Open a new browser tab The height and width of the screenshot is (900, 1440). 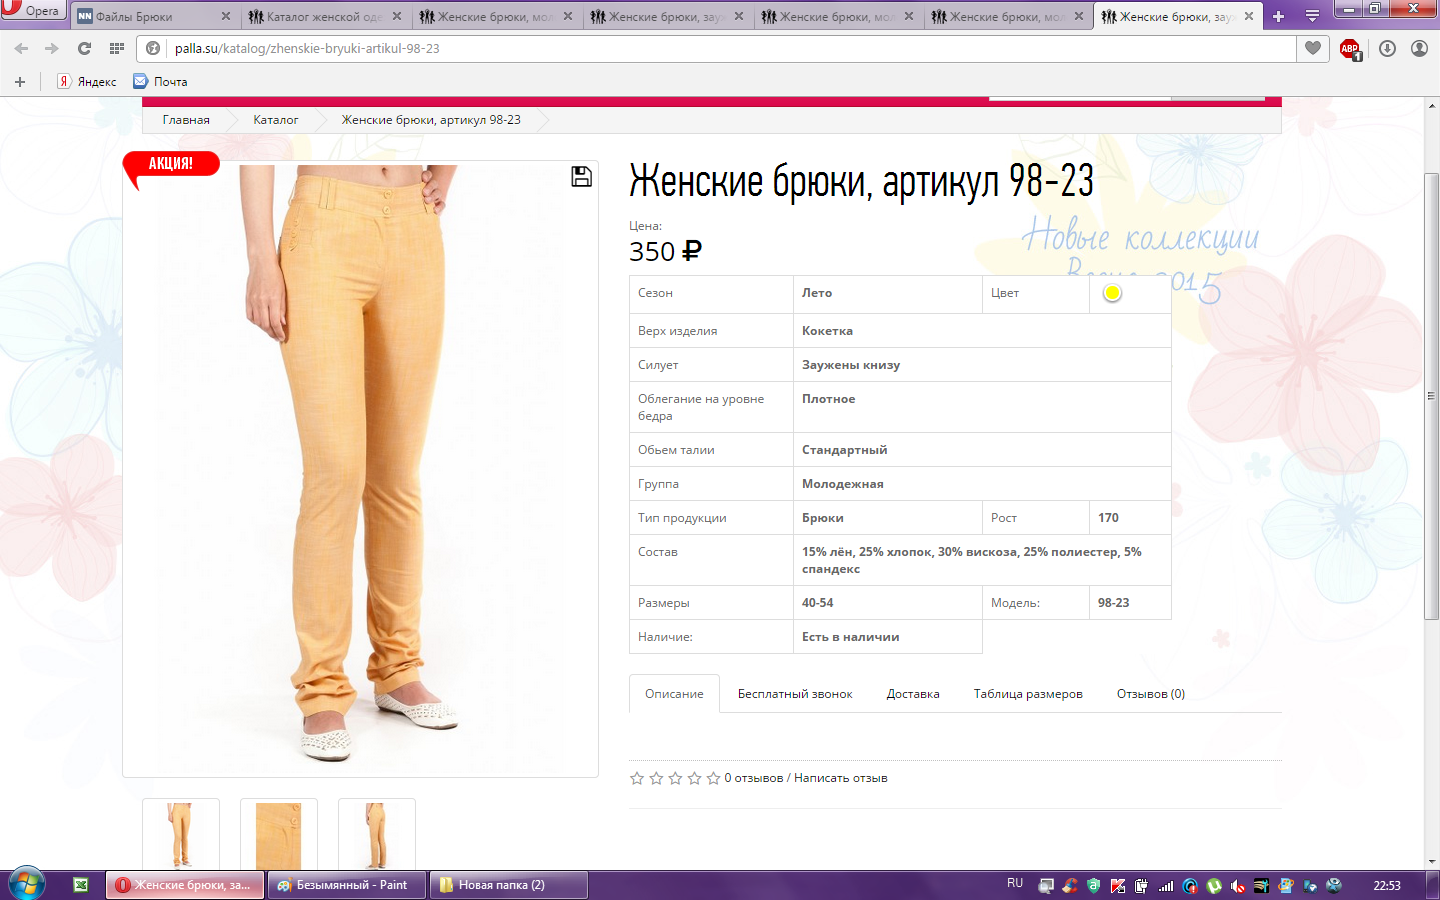pos(1278,16)
